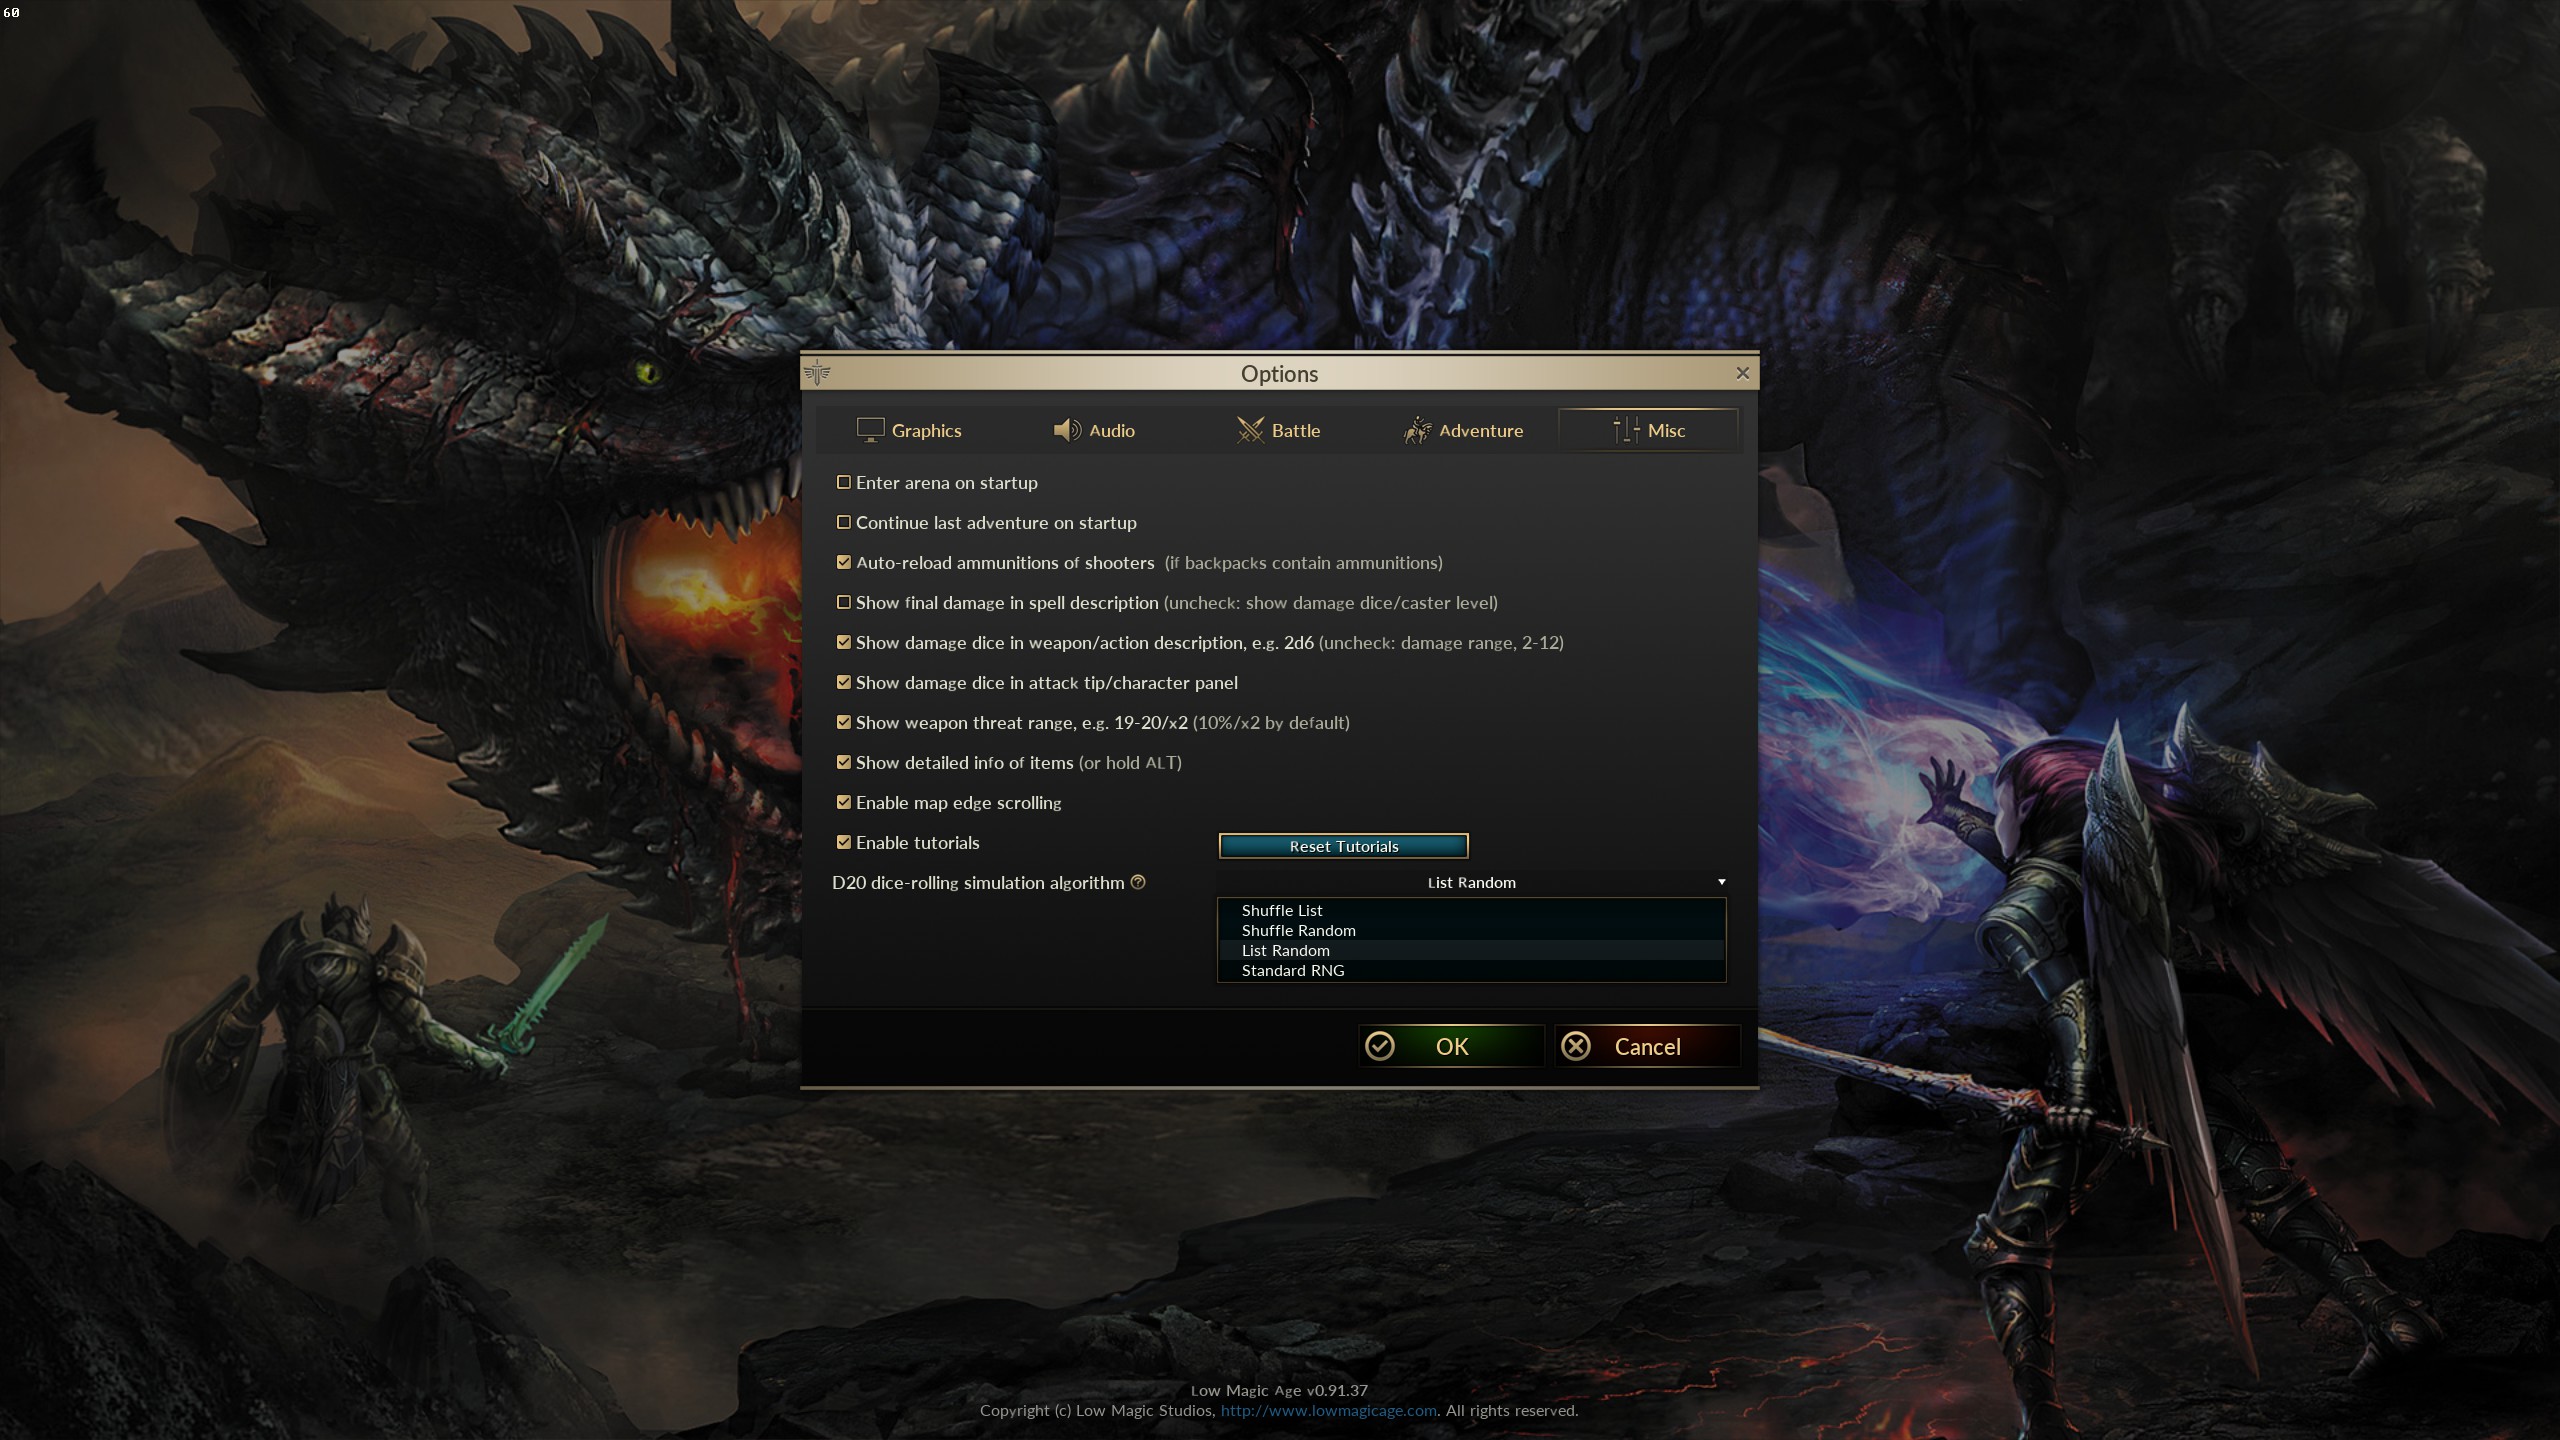Image resolution: width=2560 pixels, height=1440 pixels.
Task: Click the sliders icon on Misc tab
Action: point(1626,430)
